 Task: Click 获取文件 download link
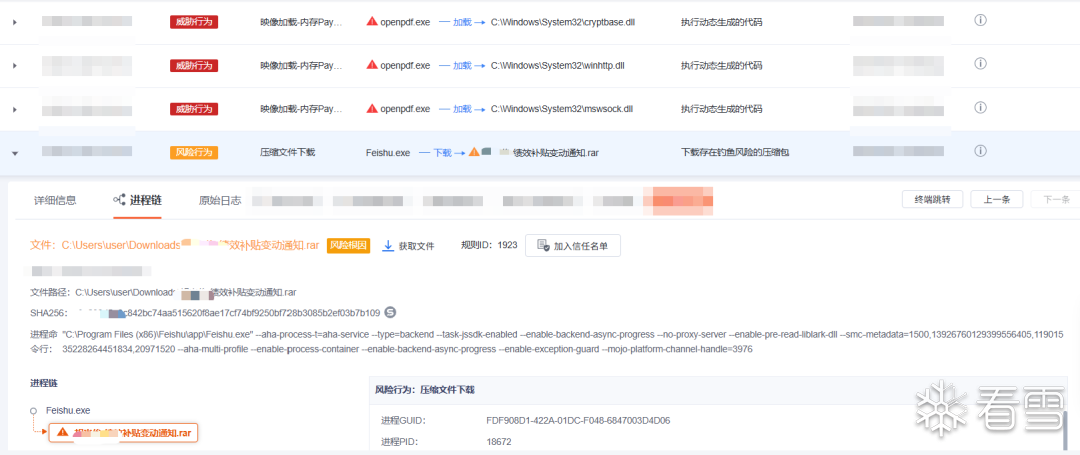point(417,246)
